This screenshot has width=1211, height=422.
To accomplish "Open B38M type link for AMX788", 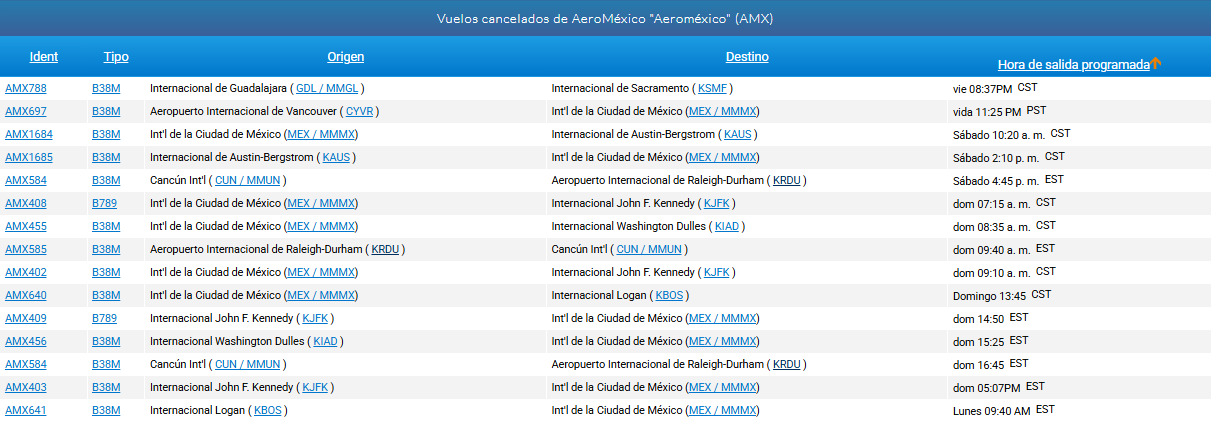I will click(x=106, y=88).
